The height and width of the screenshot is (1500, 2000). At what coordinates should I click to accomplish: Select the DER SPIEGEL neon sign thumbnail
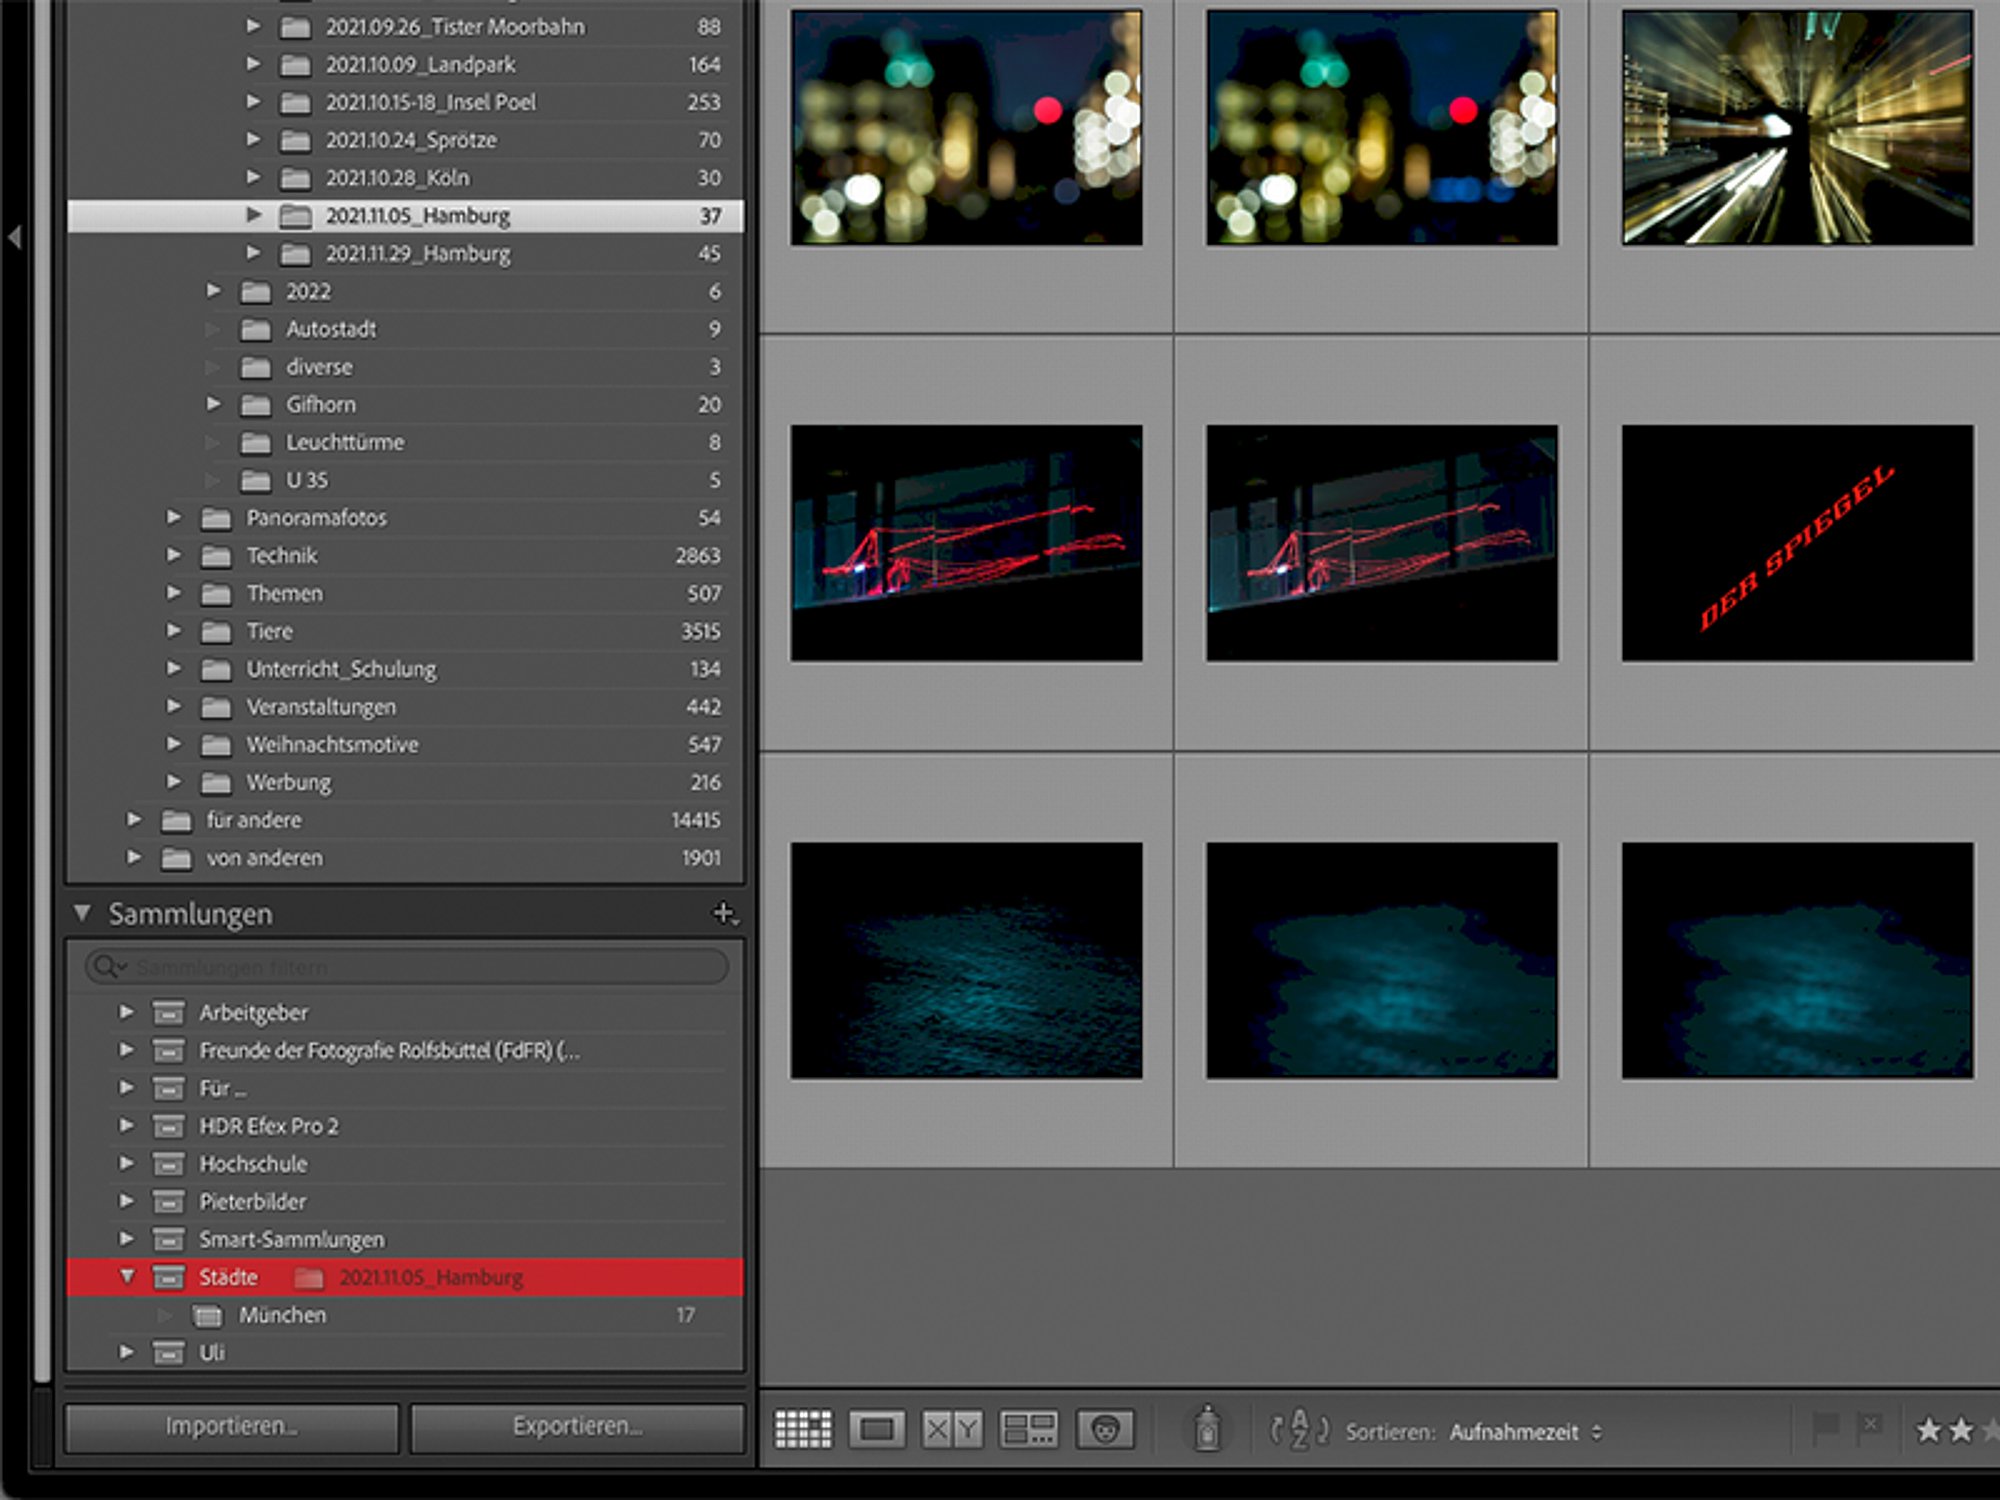(x=1797, y=543)
